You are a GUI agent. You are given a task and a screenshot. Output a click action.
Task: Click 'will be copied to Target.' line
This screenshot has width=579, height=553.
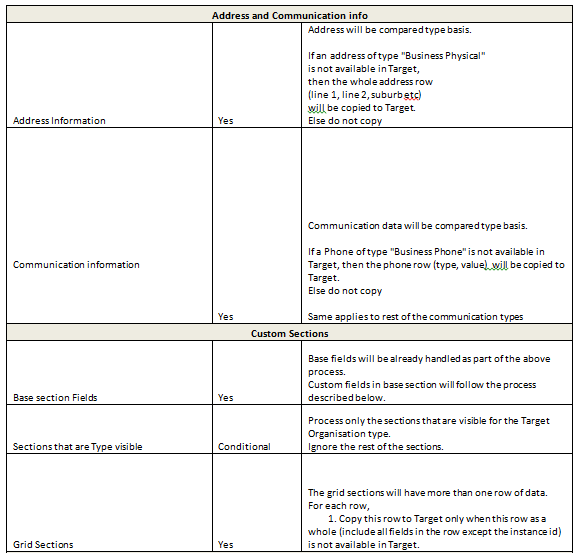pyautogui.click(x=362, y=108)
